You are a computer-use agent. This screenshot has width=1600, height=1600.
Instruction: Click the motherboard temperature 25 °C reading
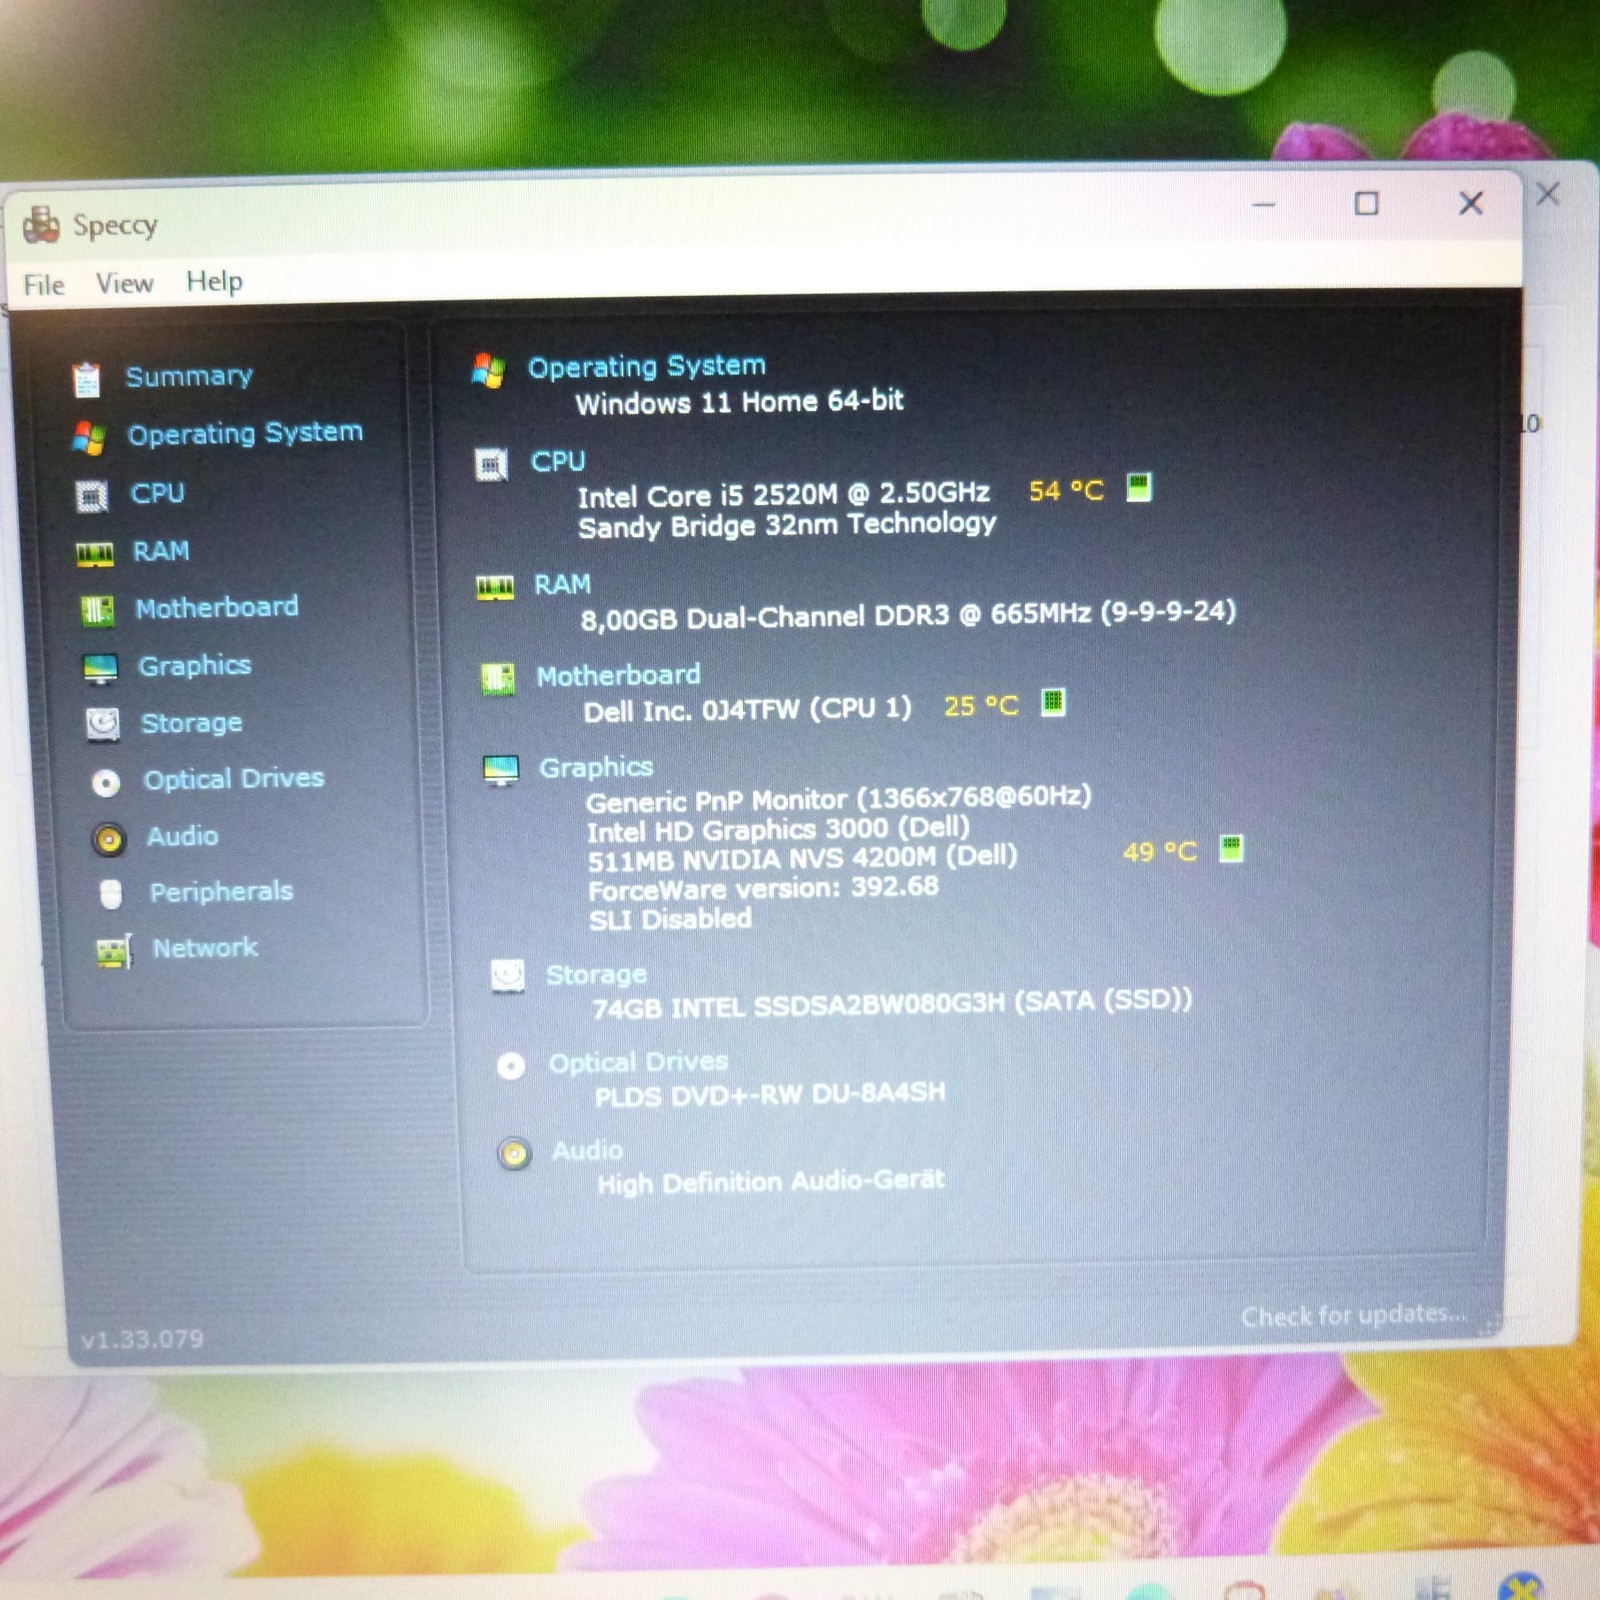981,706
